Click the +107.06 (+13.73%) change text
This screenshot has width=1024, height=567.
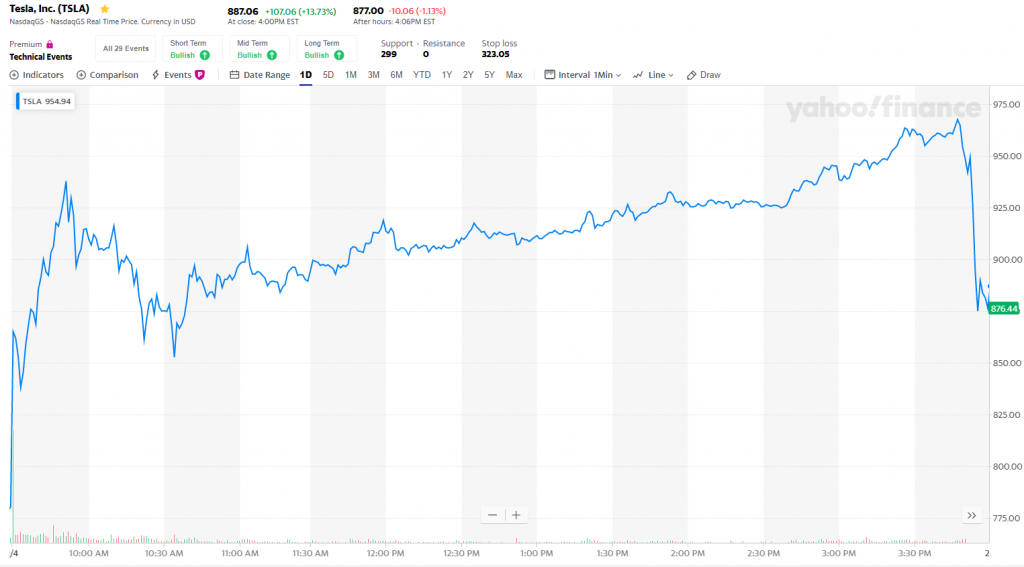300,12
